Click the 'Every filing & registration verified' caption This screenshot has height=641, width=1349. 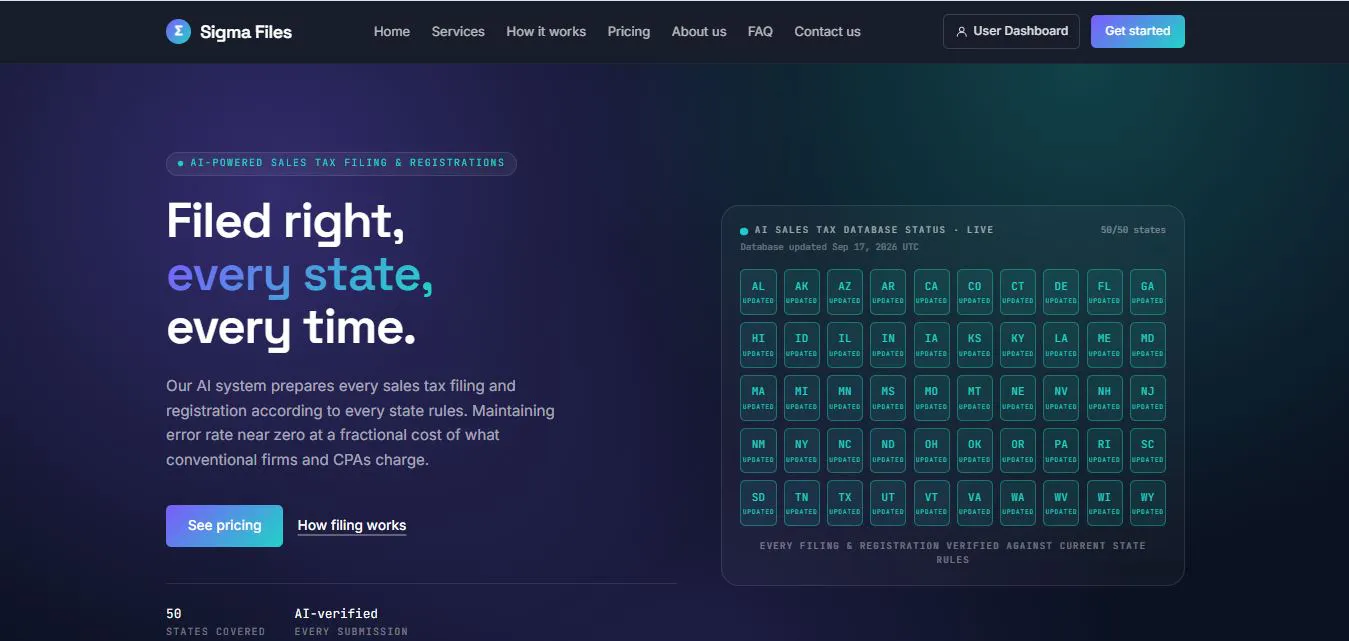(953, 553)
